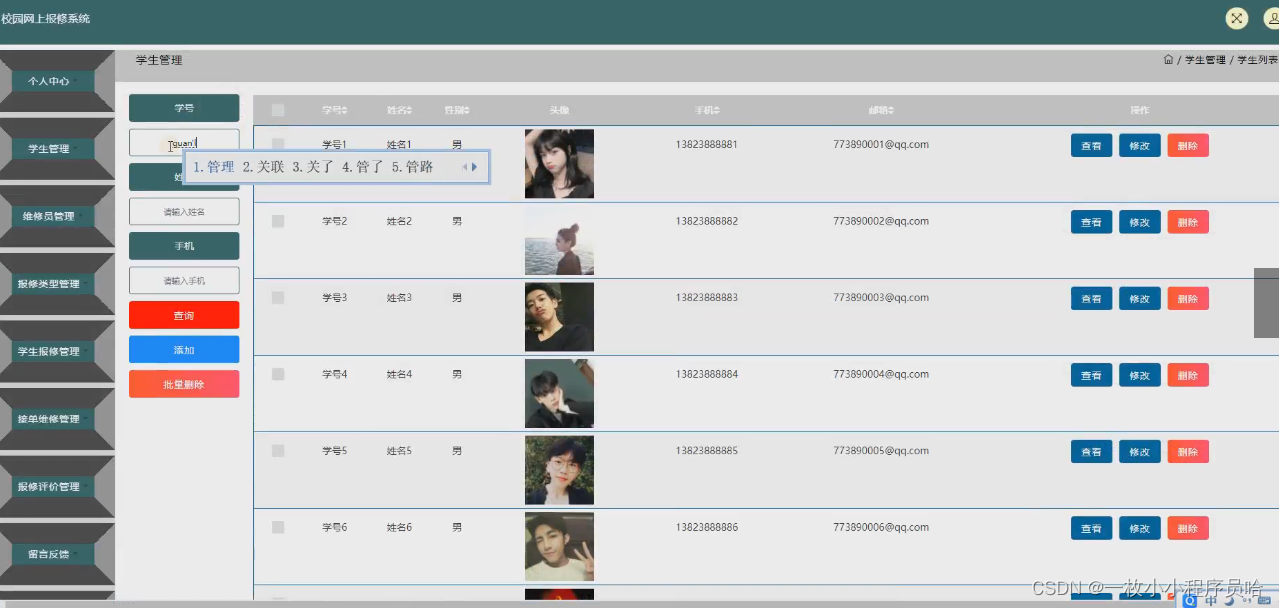
Task: Click the IME previous-candidates arrow
Action: click(x=465, y=167)
